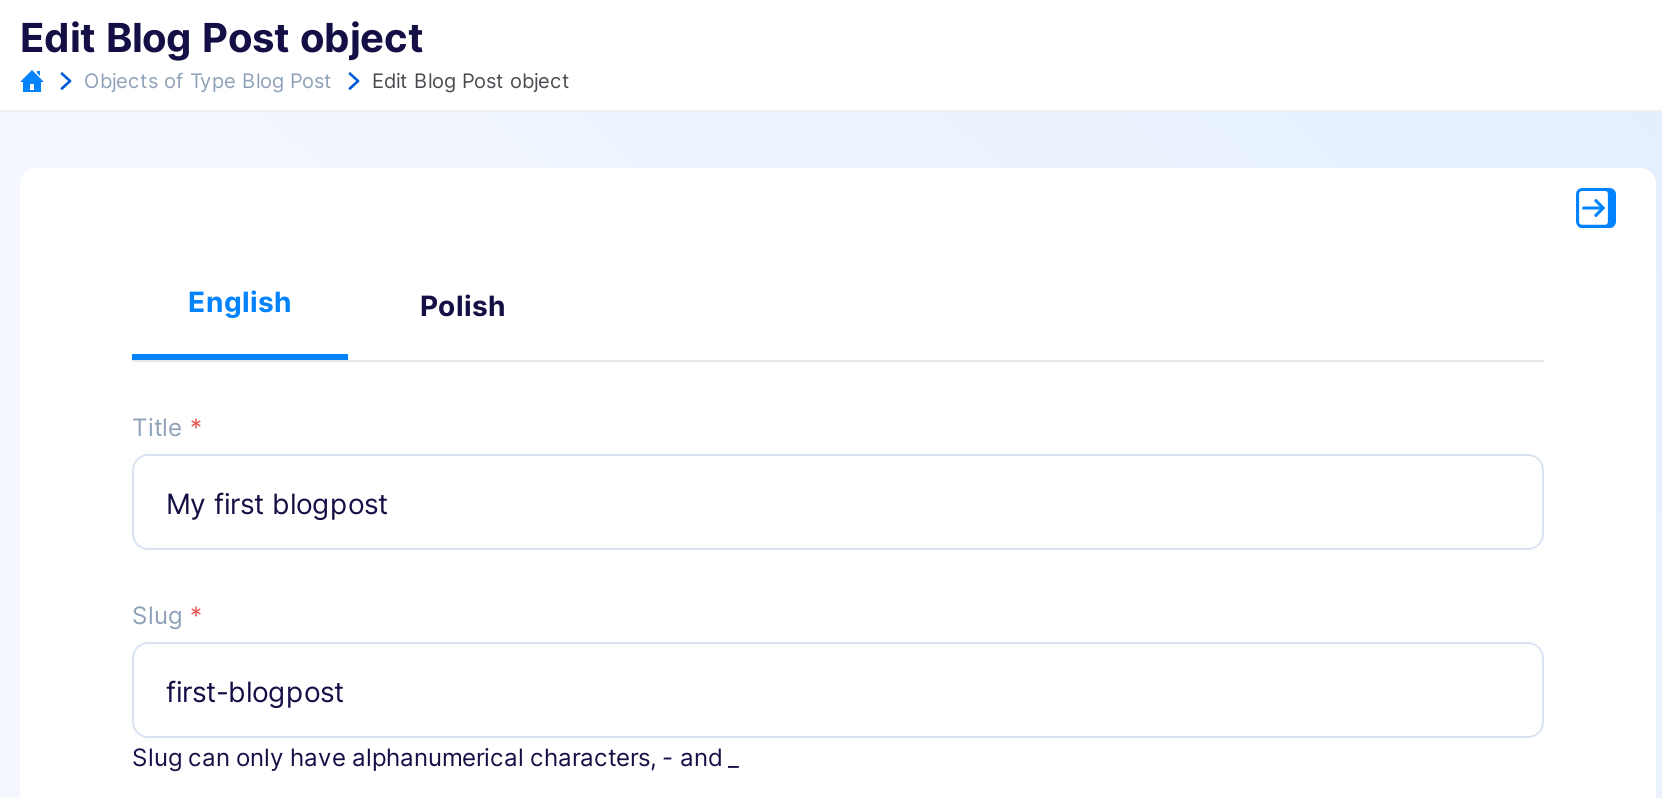
Task: Place cursor after 'My first blogpost' text
Action: pos(389,504)
